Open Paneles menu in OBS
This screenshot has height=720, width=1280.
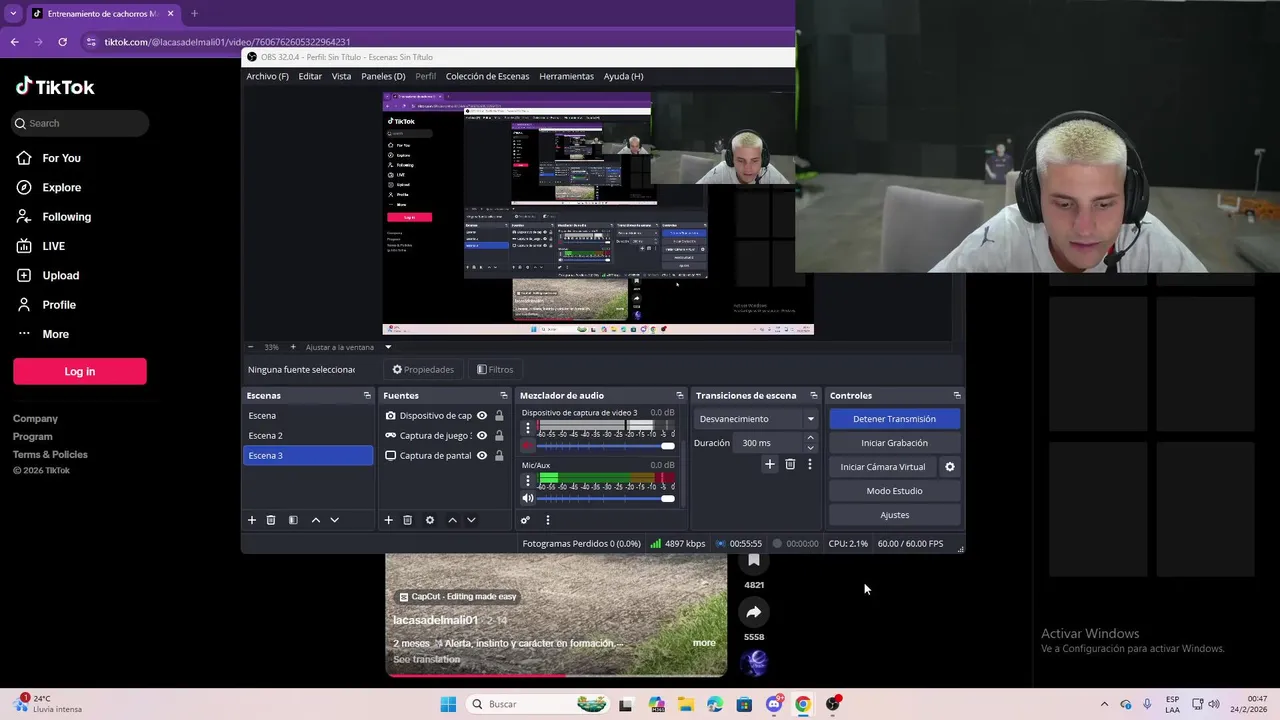point(383,76)
